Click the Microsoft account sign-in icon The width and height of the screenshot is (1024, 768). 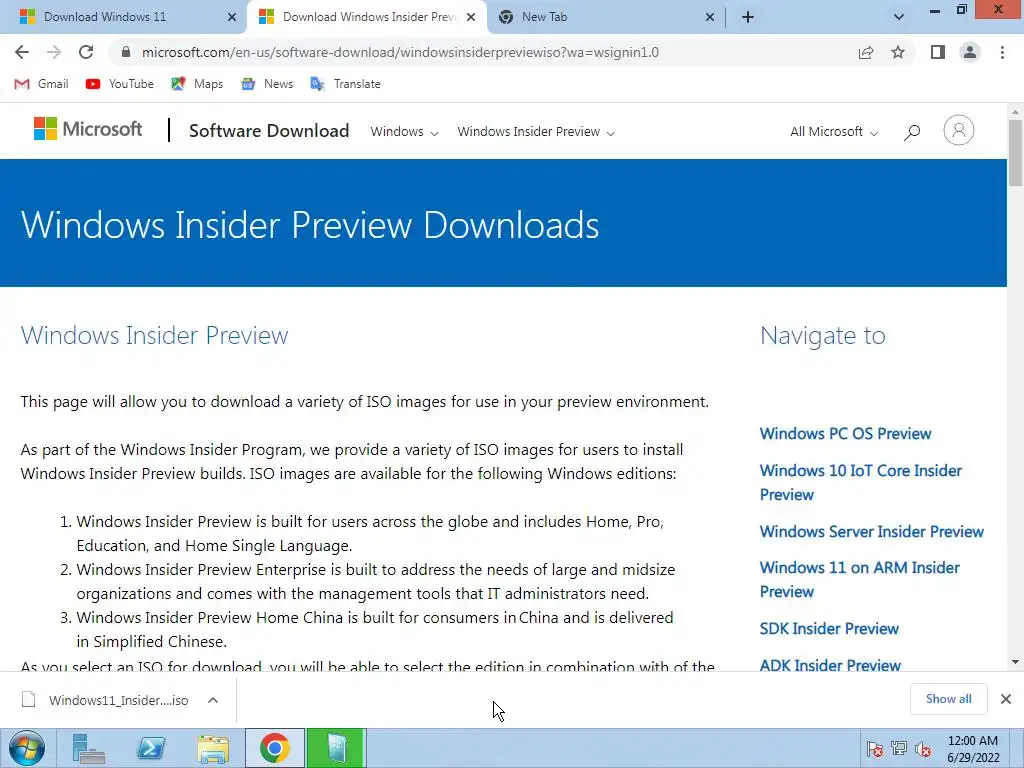(x=959, y=130)
